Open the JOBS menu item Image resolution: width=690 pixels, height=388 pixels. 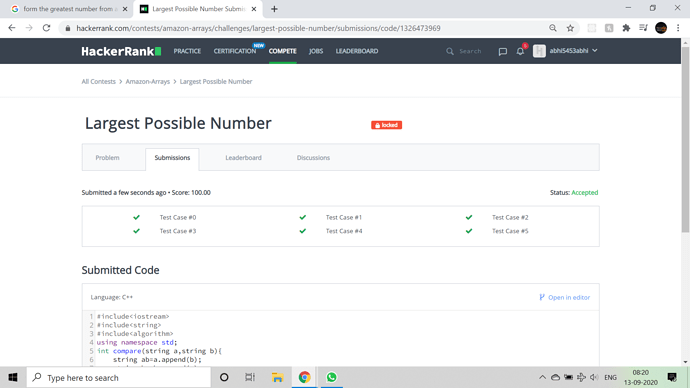tap(316, 51)
